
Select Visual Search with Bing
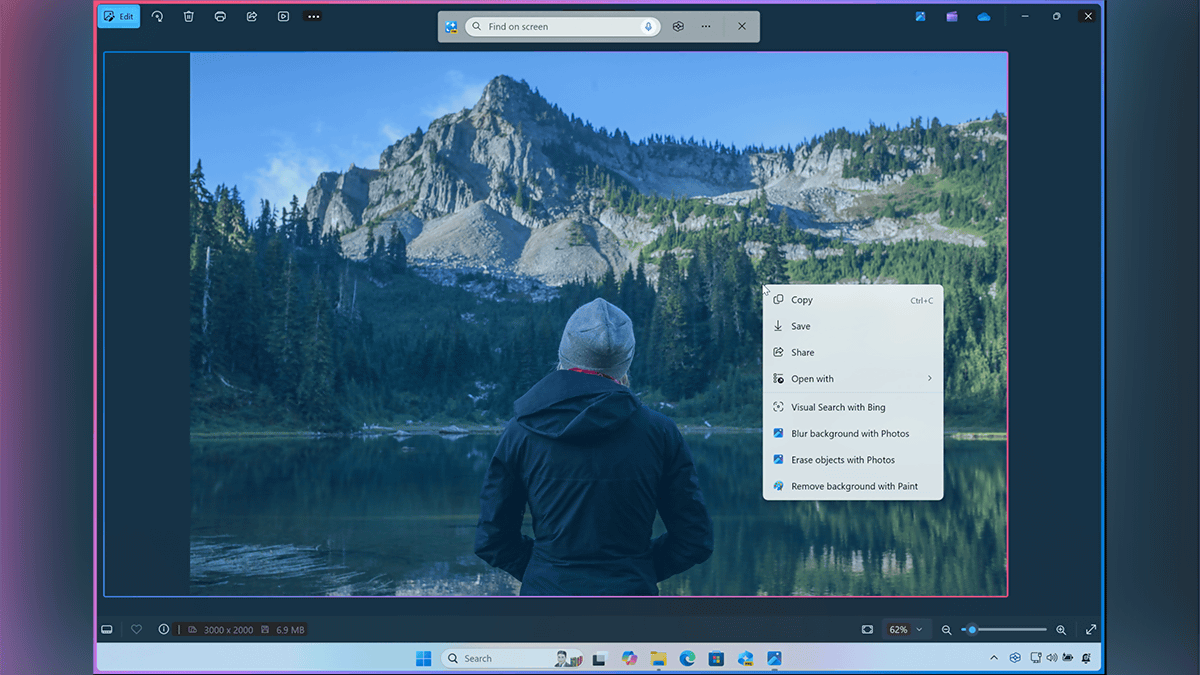pyautogui.click(x=853, y=407)
